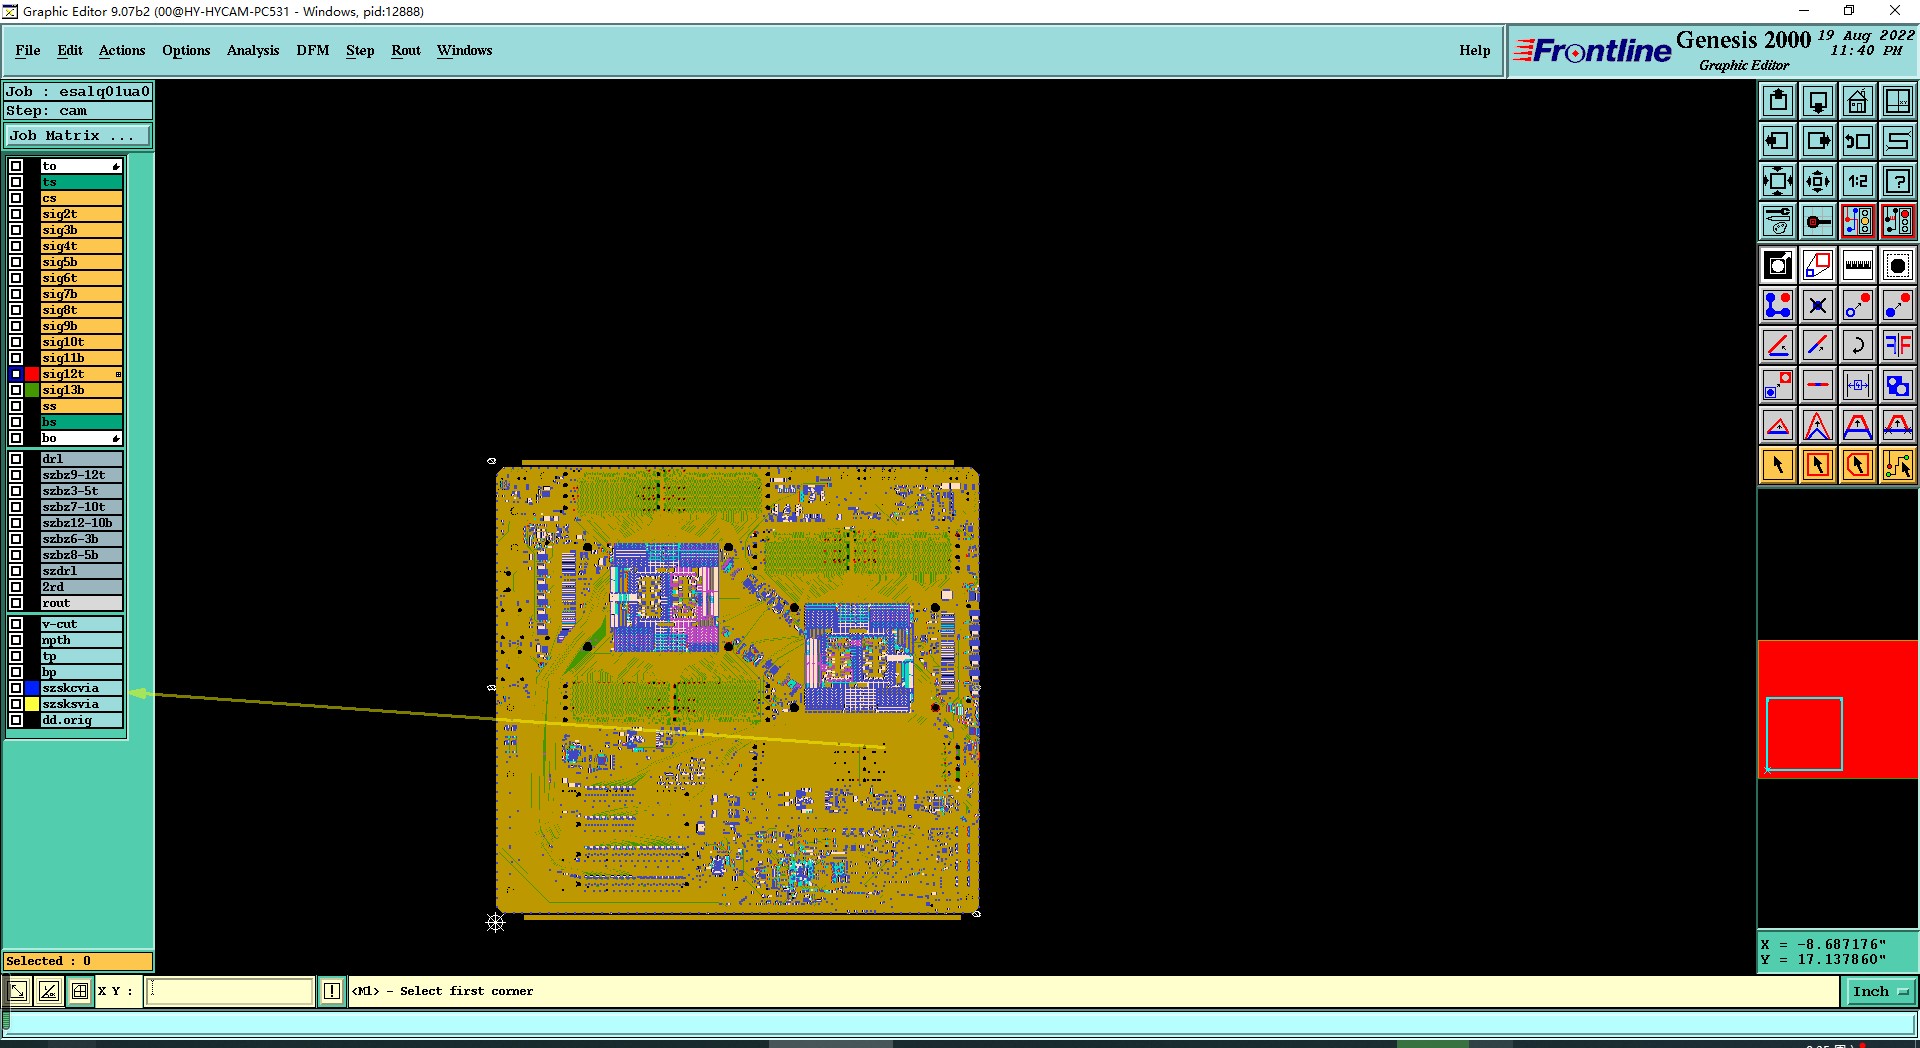The width and height of the screenshot is (1920, 1048).
Task: Click the rotate feature icon
Action: [1858, 345]
